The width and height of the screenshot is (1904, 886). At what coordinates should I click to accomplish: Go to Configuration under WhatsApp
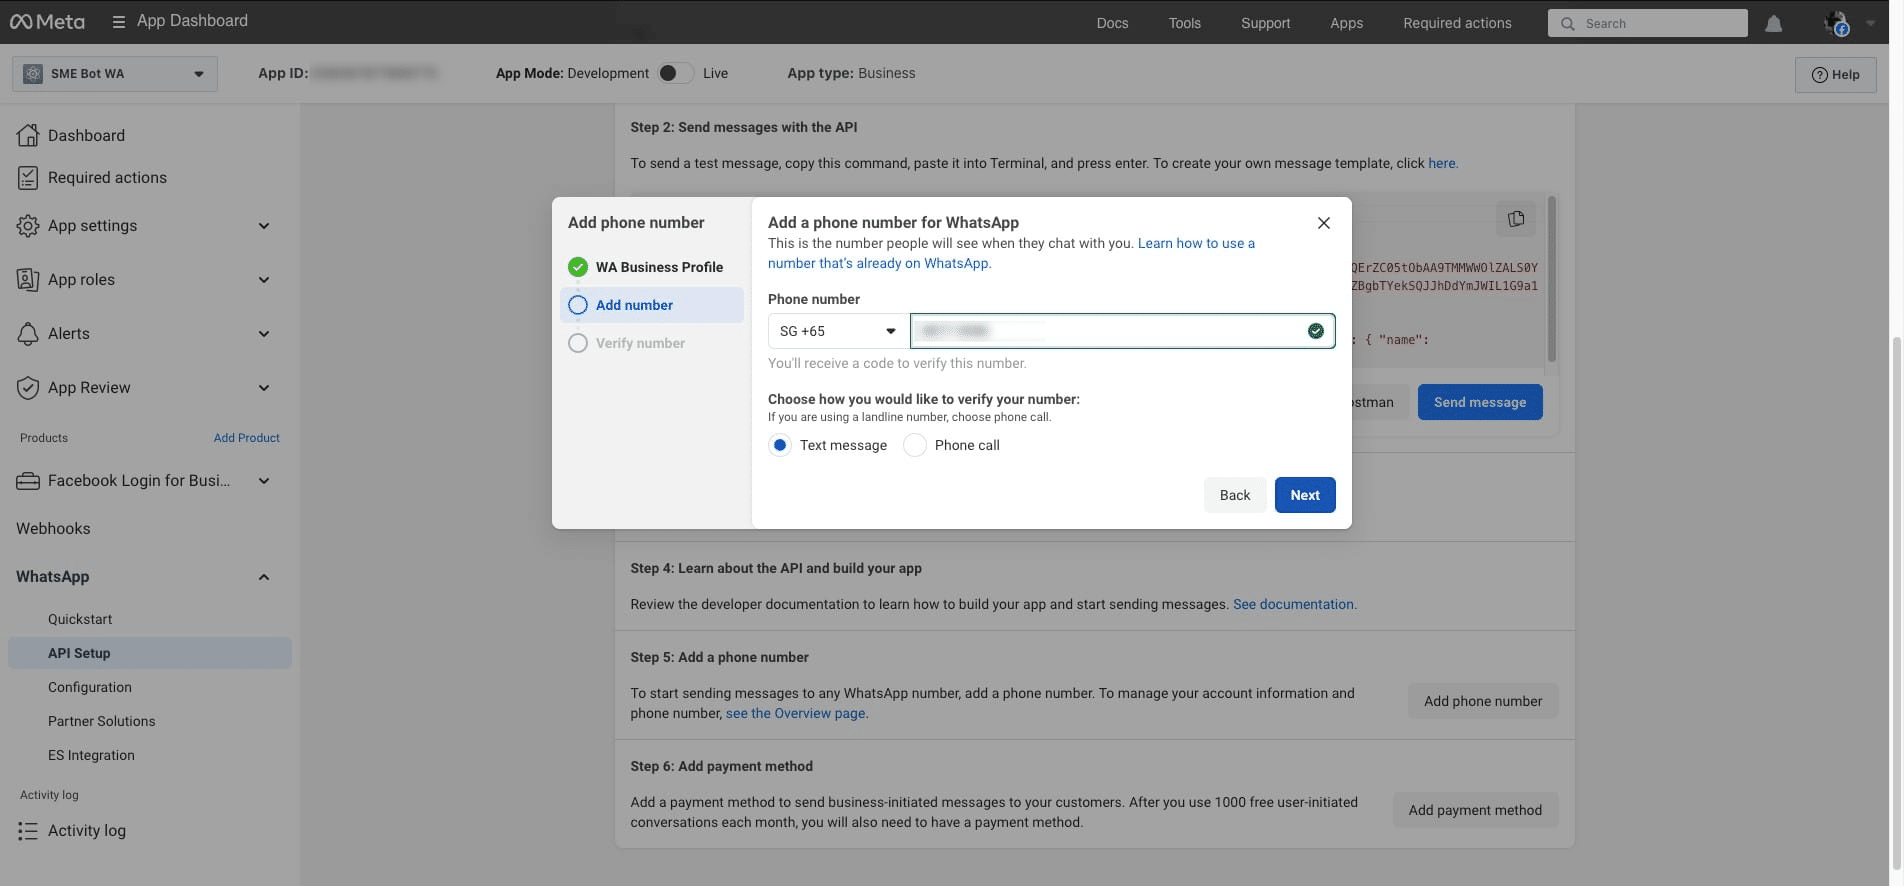[x=90, y=687]
